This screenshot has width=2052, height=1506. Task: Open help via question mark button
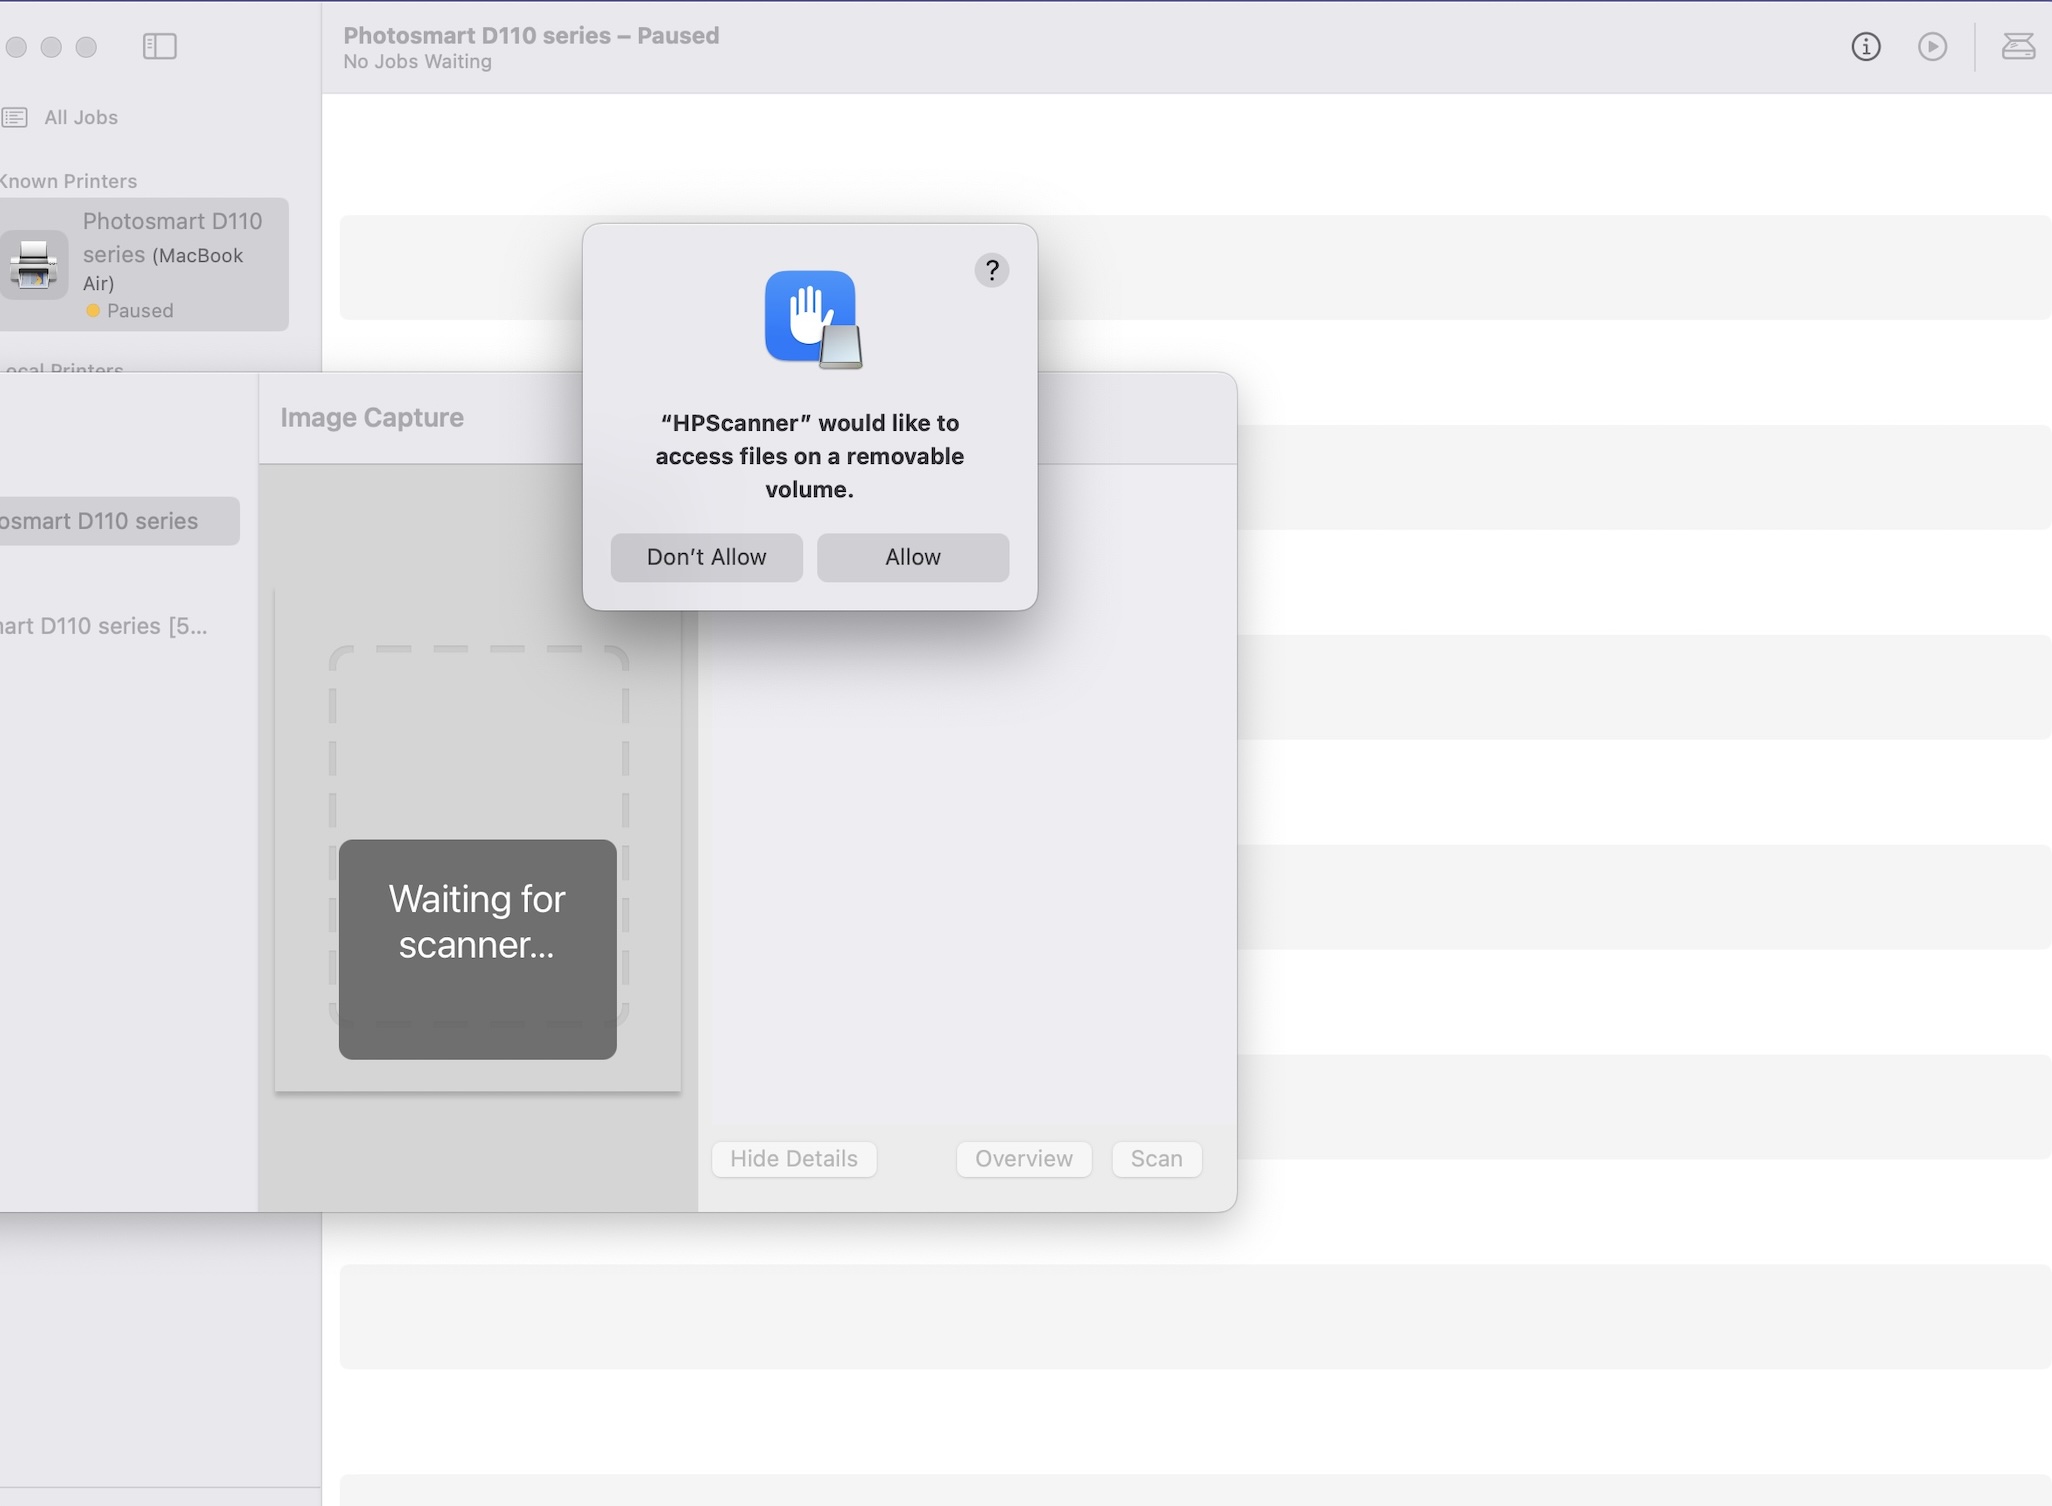(991, 270)
